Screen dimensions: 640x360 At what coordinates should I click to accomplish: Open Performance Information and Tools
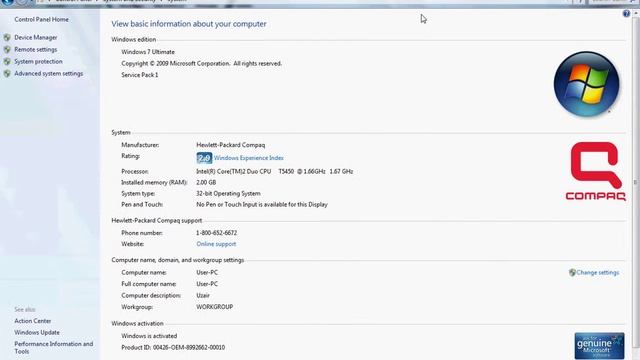tap(53, 347)
